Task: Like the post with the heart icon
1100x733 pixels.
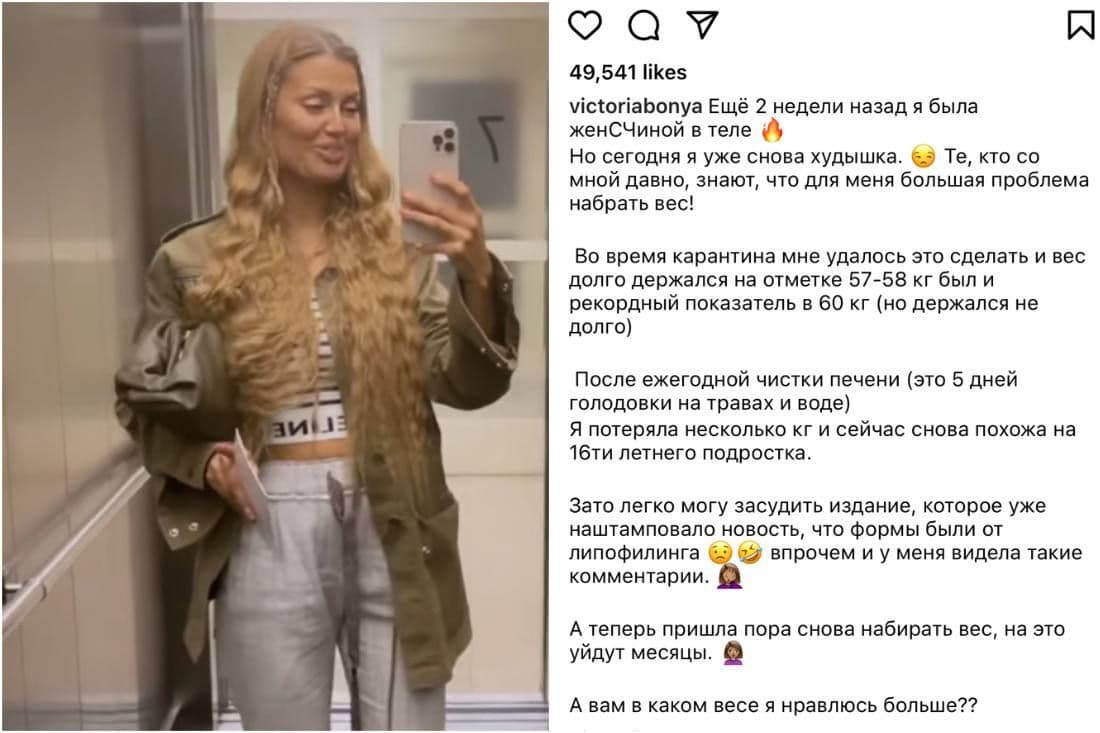Action: click(x=584, y=25)
